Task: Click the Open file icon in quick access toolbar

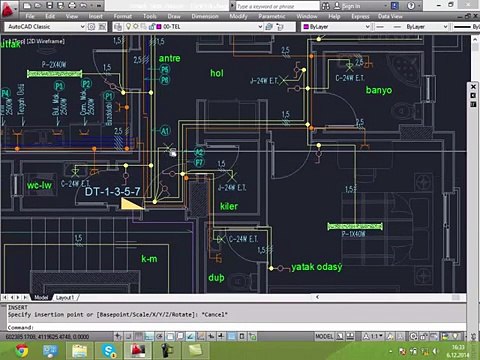Action: [38, 6]
